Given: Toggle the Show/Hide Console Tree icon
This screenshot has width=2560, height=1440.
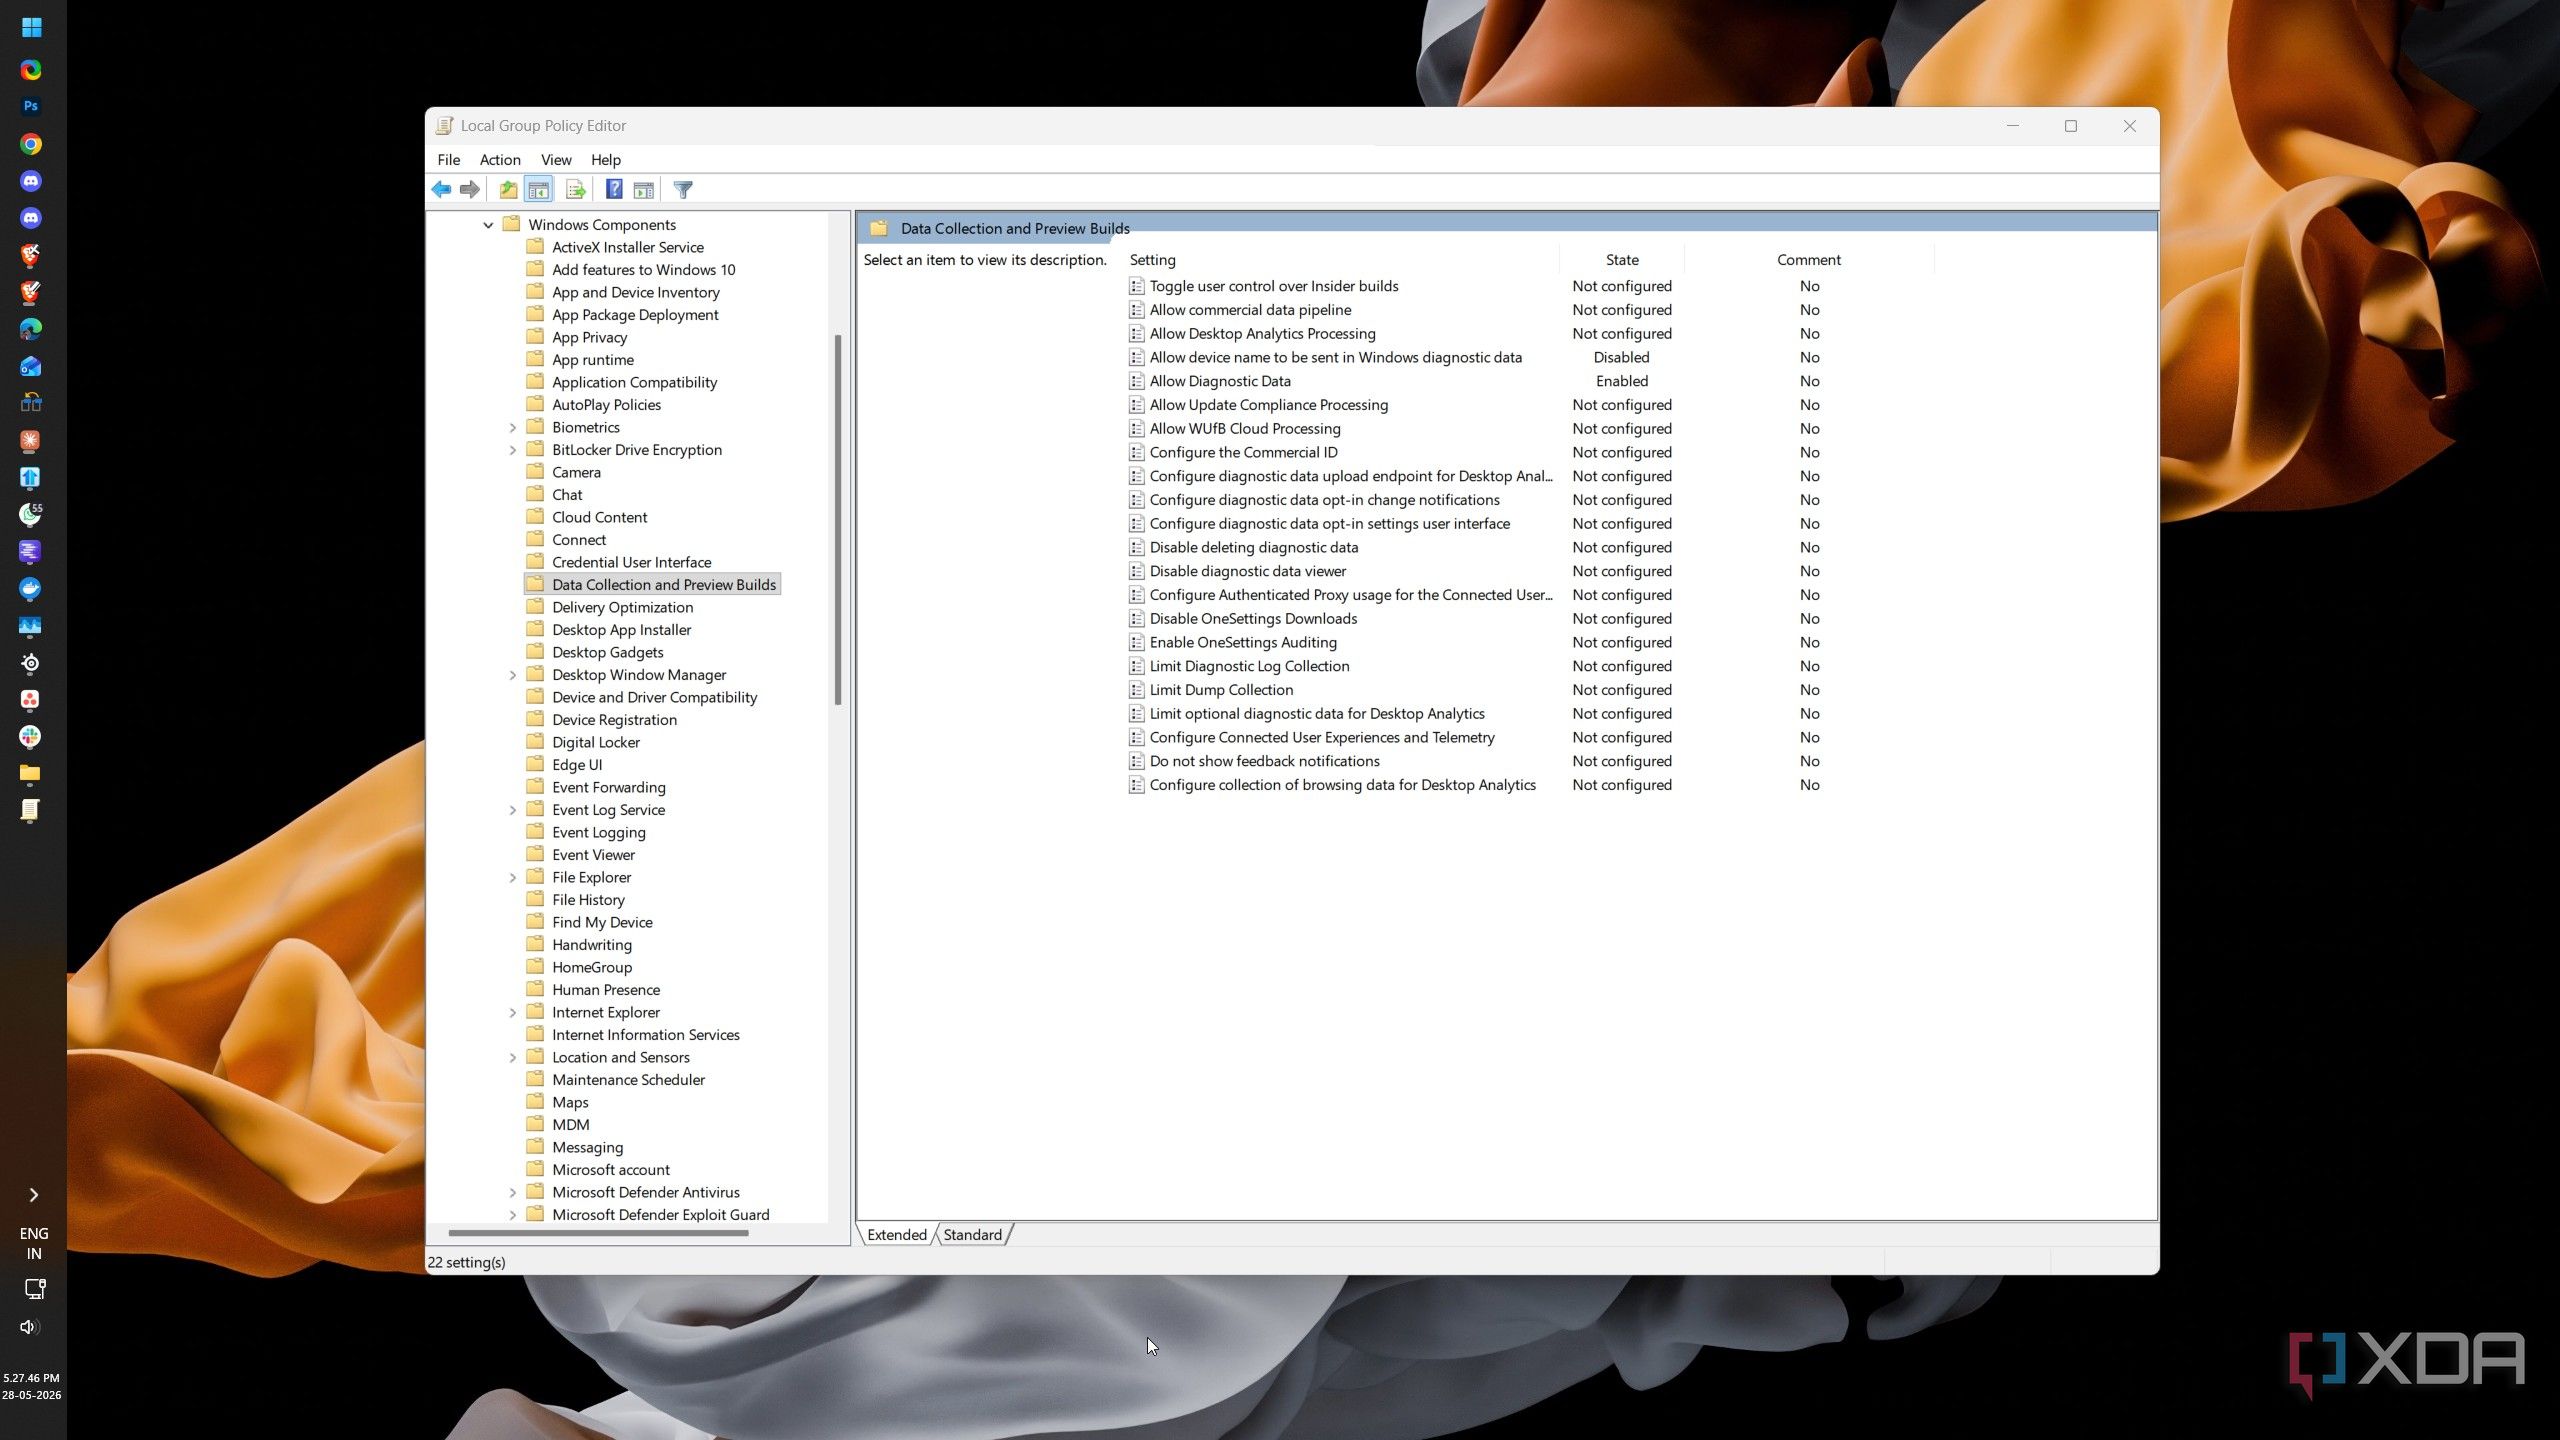Looking at the screenshot, I should [539, 189].
